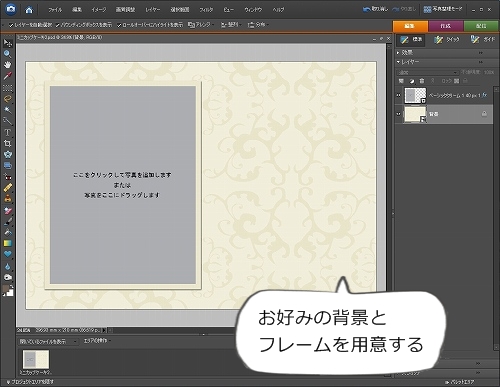Open the Layers panel options menu
The image size is (500, 387).
pyautogui.click(x=481, y=62)
